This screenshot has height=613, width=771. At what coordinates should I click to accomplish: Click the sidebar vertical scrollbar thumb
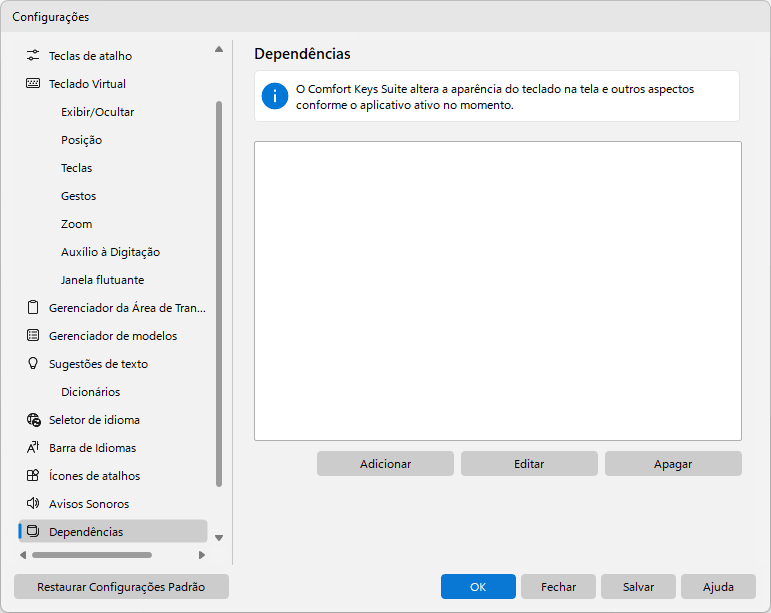pyautogui.click(x=219, y=294)
